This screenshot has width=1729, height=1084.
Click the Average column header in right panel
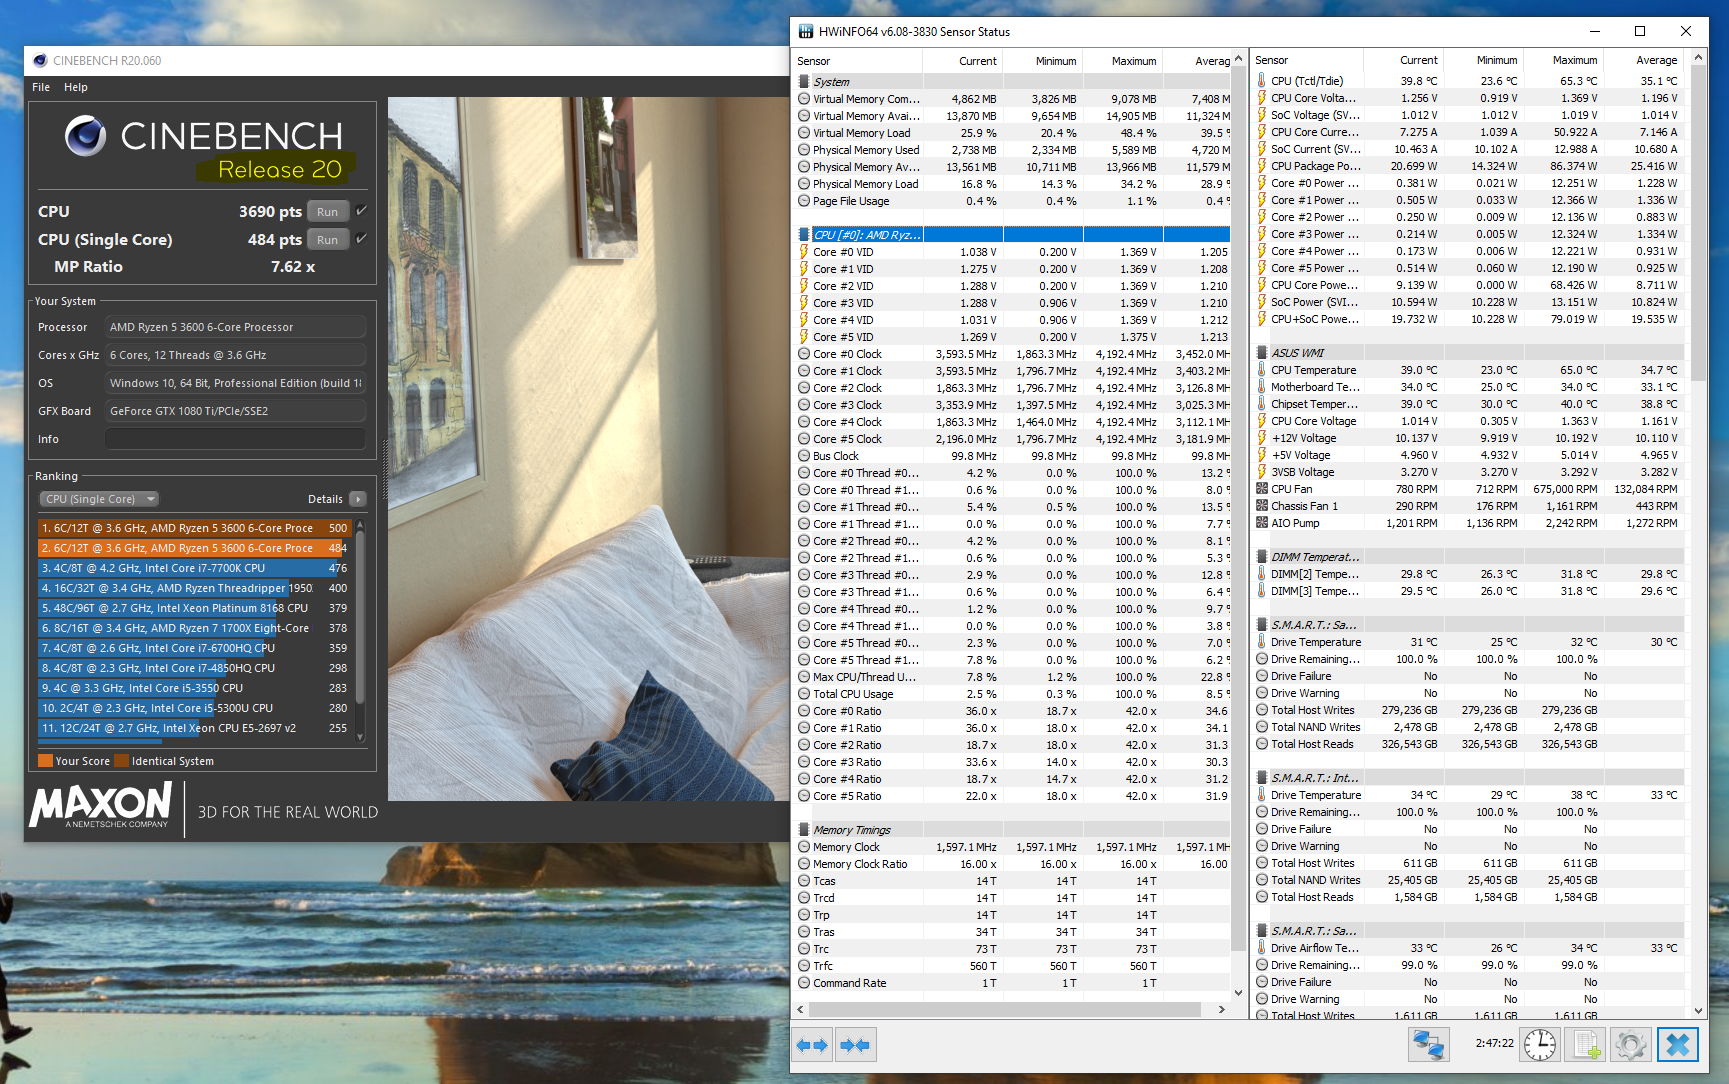pyautogui.click(x=1643, y=60)
